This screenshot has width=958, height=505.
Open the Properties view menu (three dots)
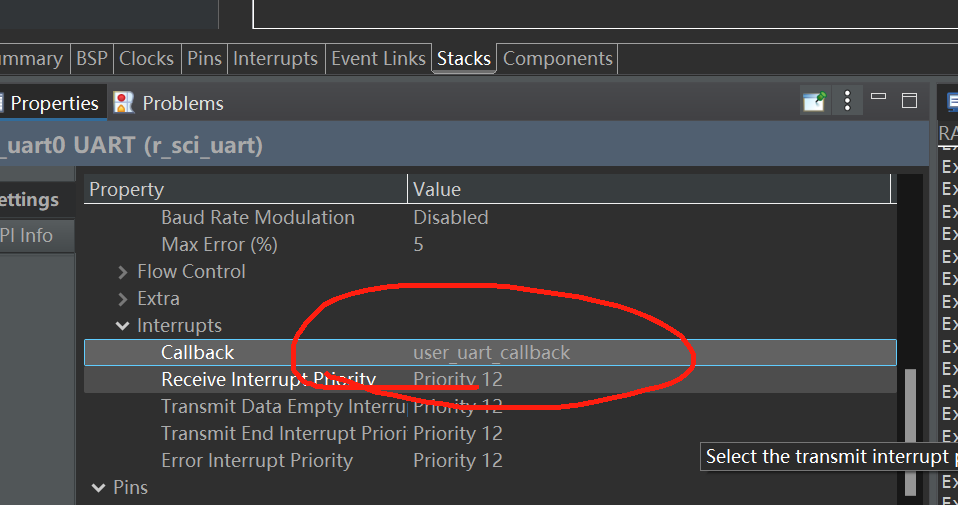tap(847, 101)
